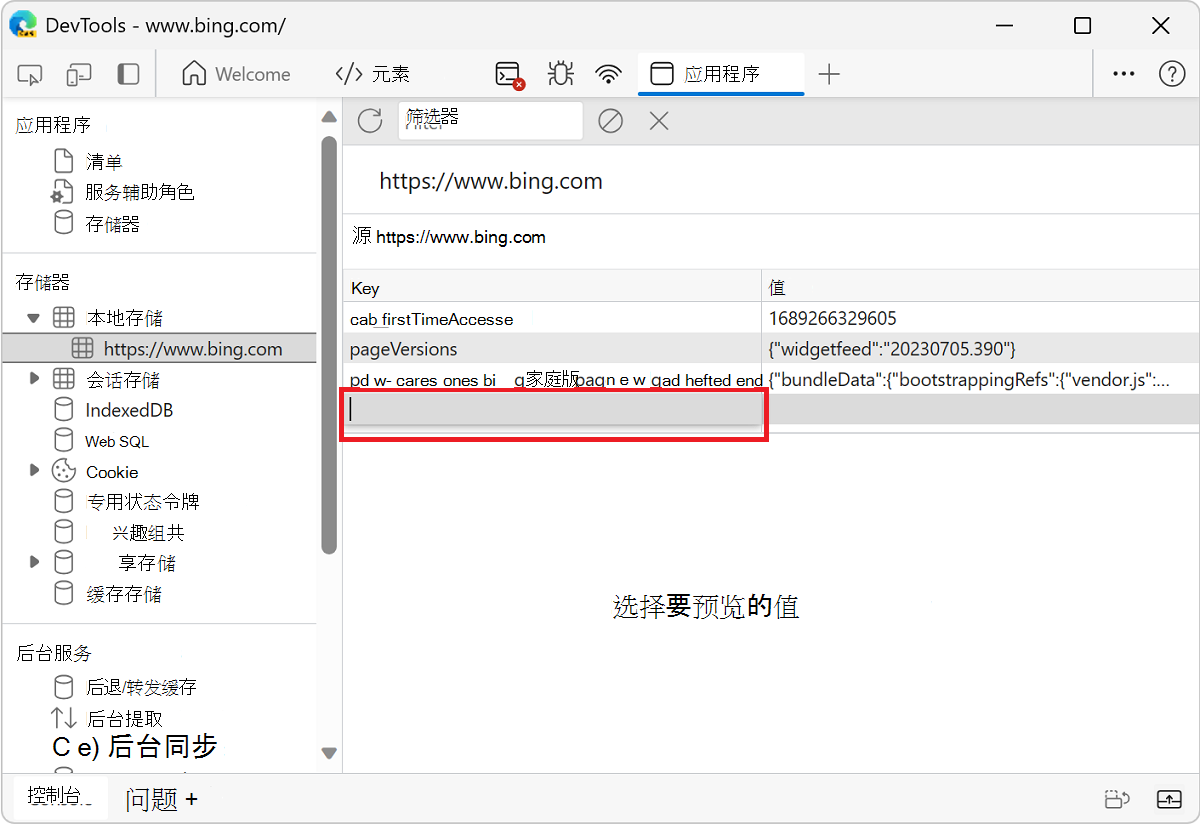Open 后台提取 item
The height and width of the screenshot is (824, 1200).
pyautogui.click(x=124, y=718)
